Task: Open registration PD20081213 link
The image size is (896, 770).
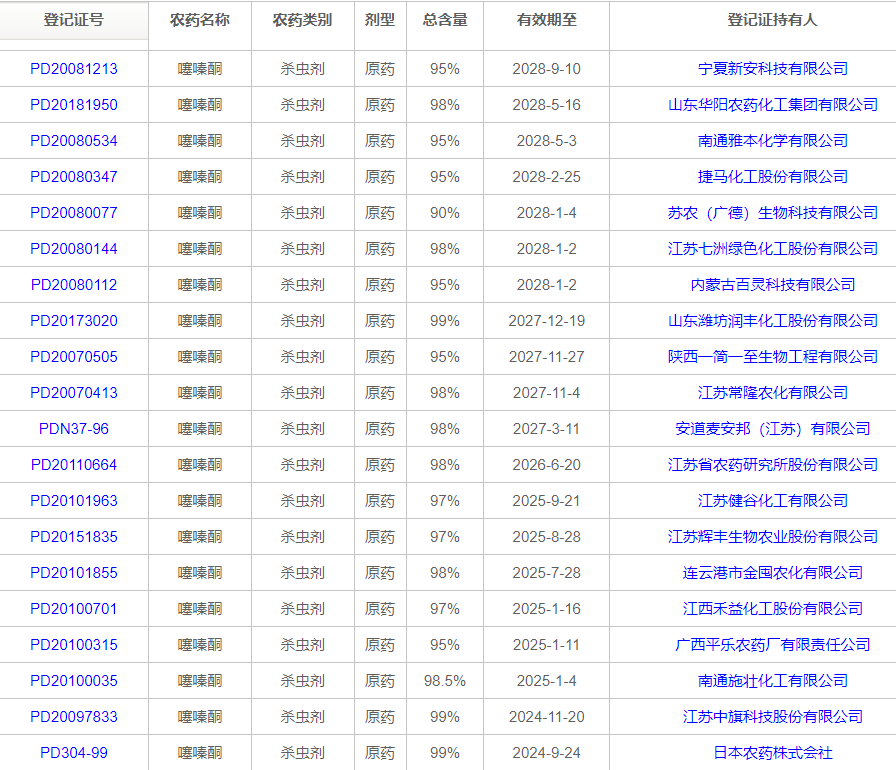Action: (74, 69)
